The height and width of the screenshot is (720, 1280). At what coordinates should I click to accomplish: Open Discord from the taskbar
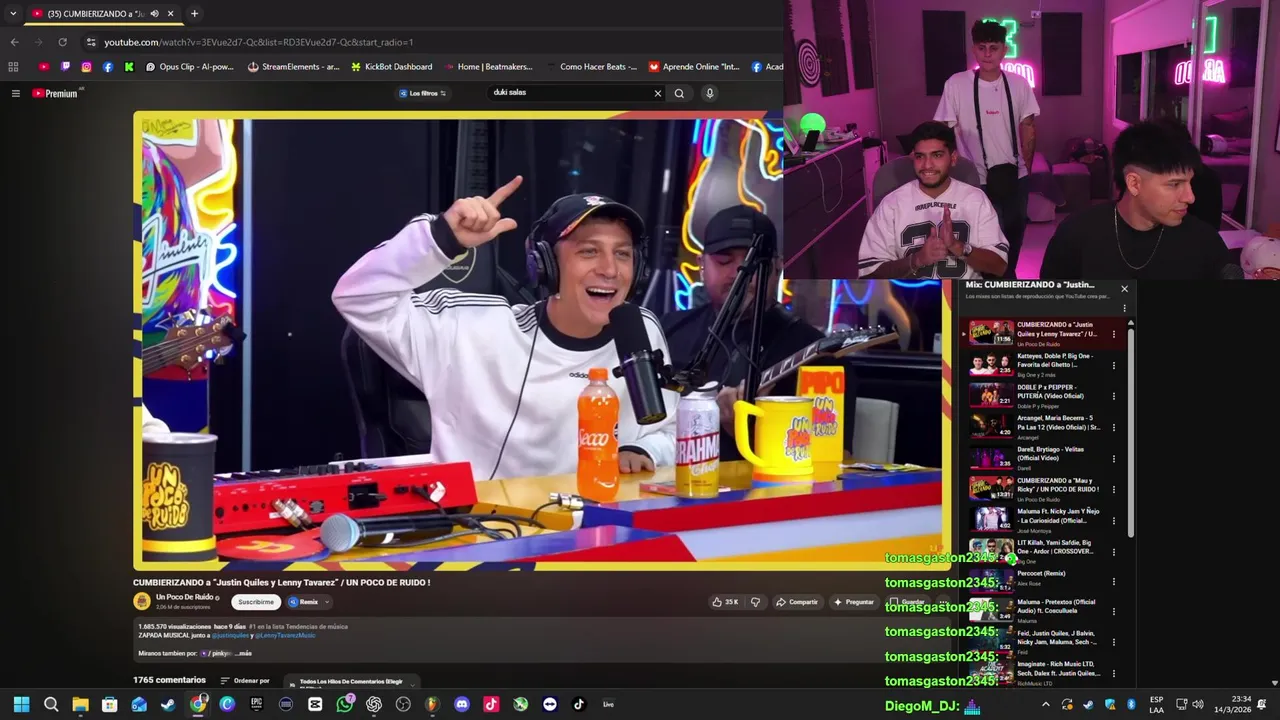(x=461, y=704)
